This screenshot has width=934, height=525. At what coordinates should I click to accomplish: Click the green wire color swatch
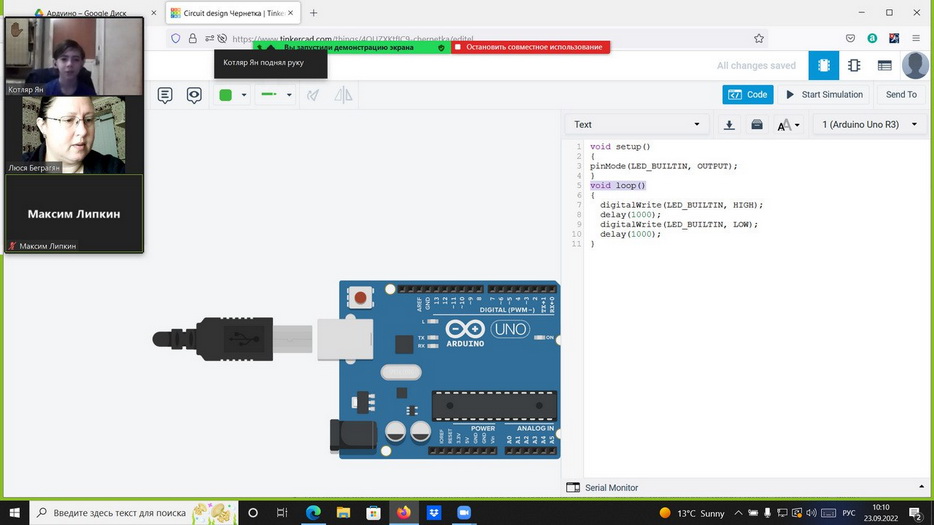point(226,95)
